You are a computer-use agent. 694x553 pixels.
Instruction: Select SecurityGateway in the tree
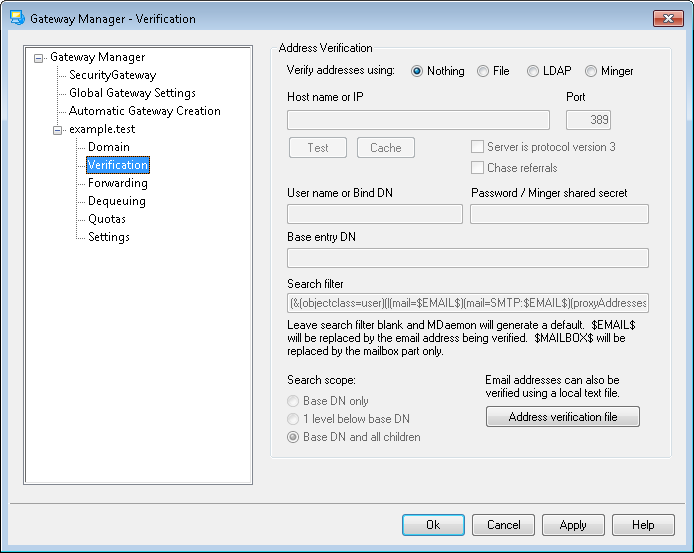(112, 75)
